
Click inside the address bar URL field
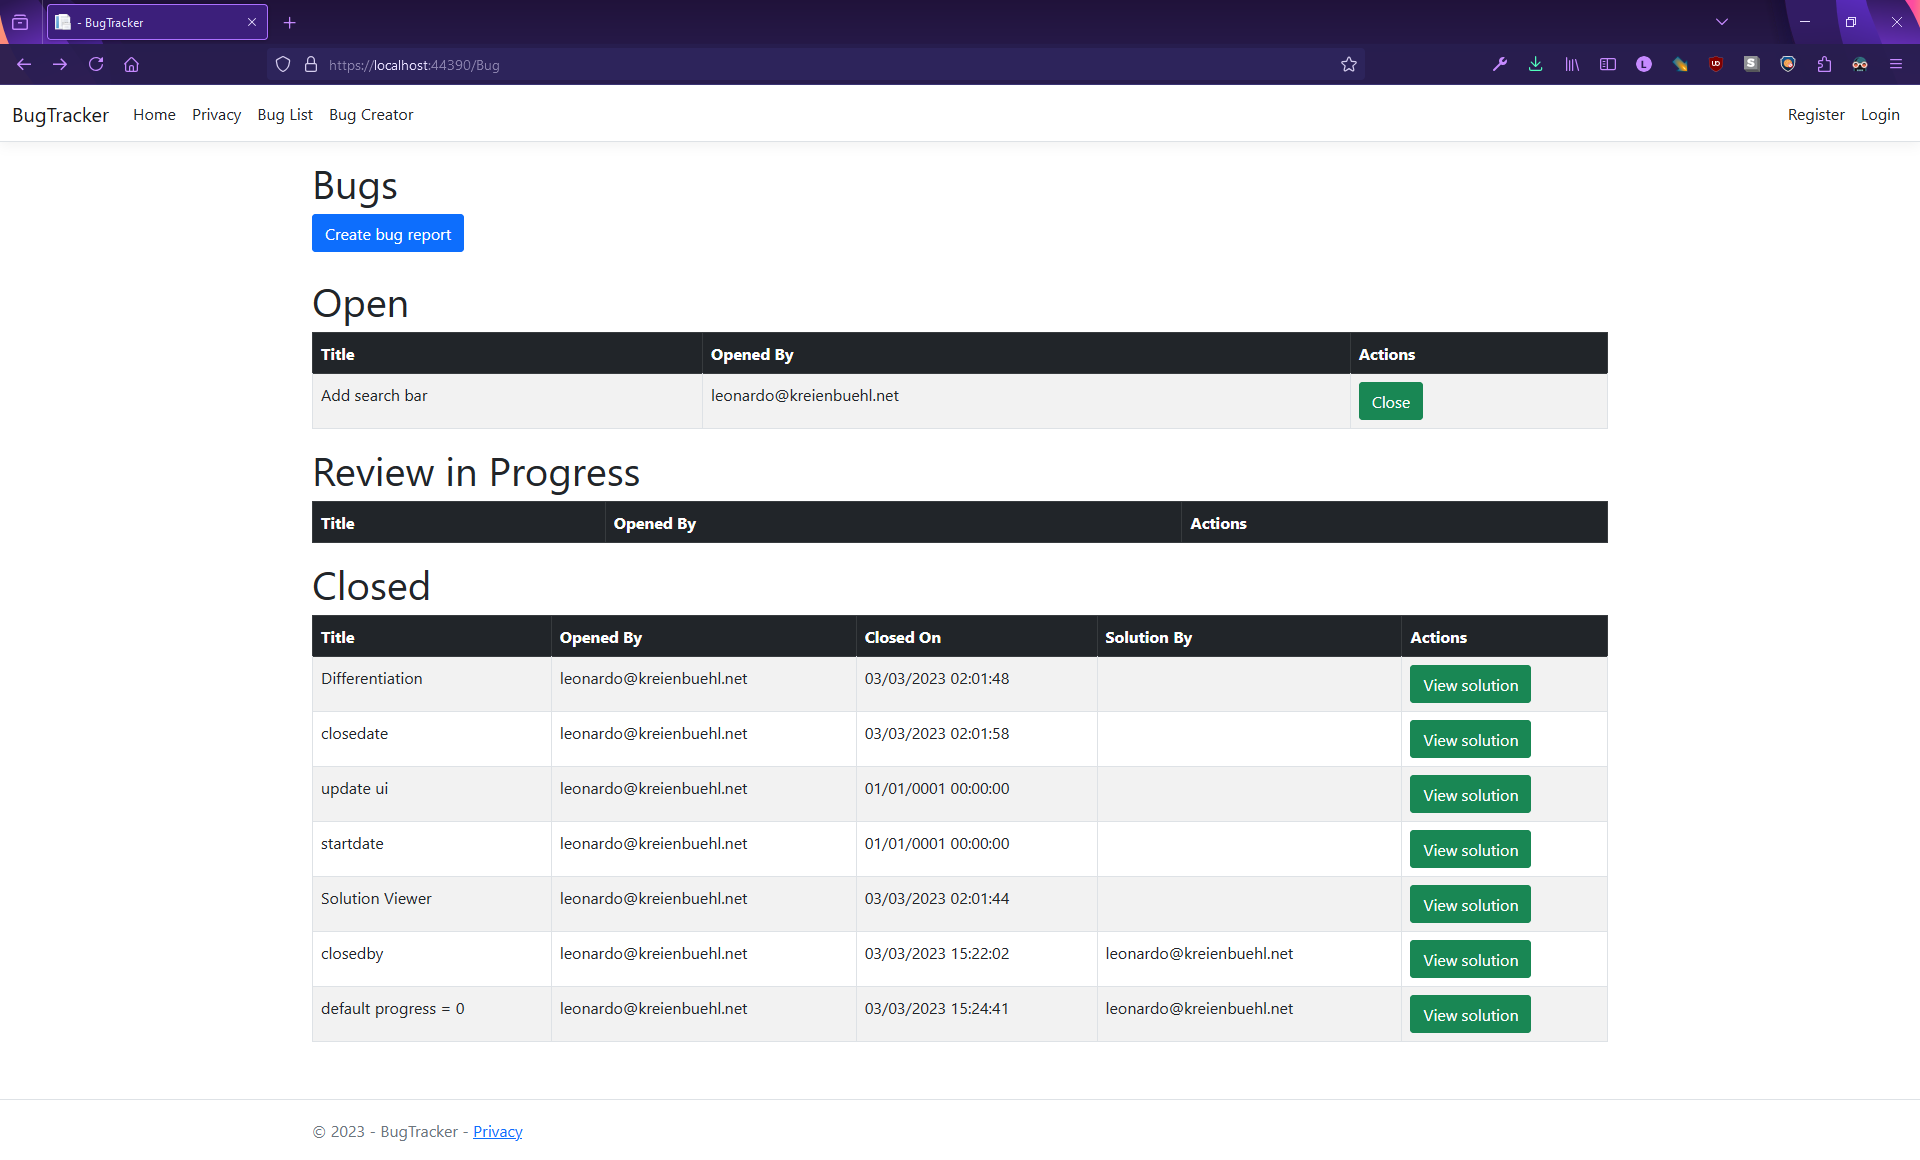(x=700, y=64)
